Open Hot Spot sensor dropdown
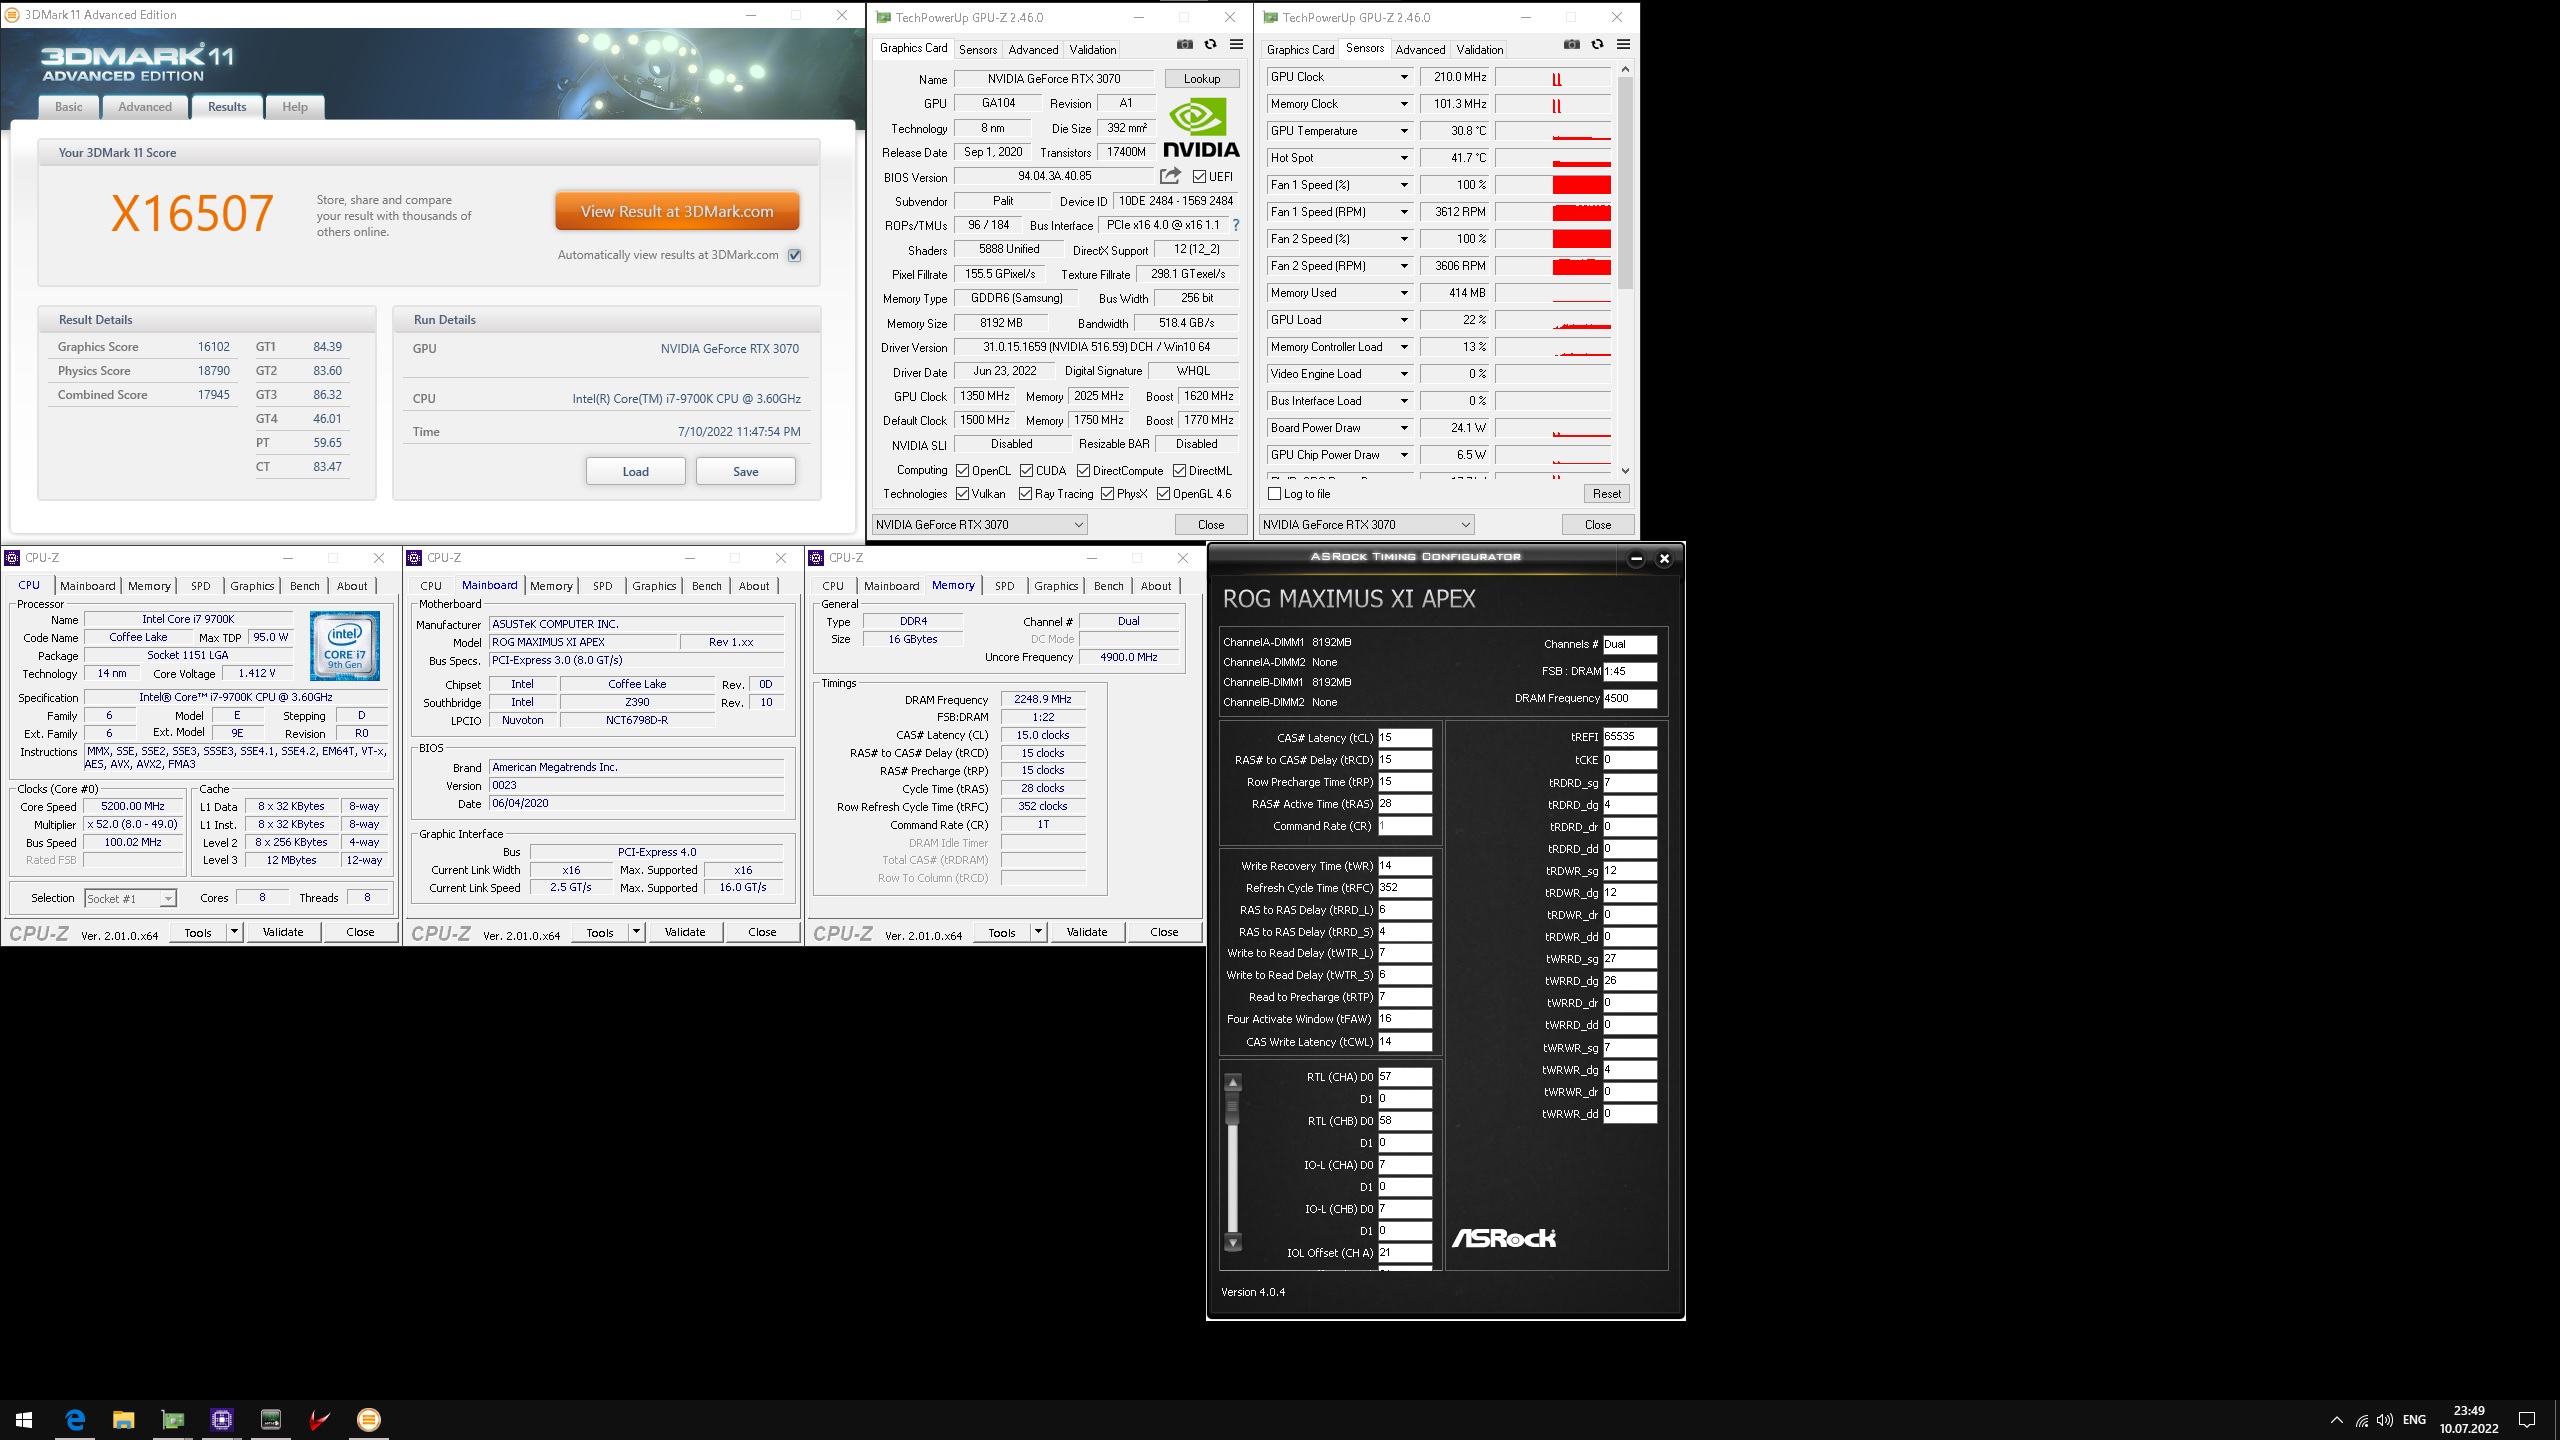The image size is (2560, 1440). [x=1403, y=158]
